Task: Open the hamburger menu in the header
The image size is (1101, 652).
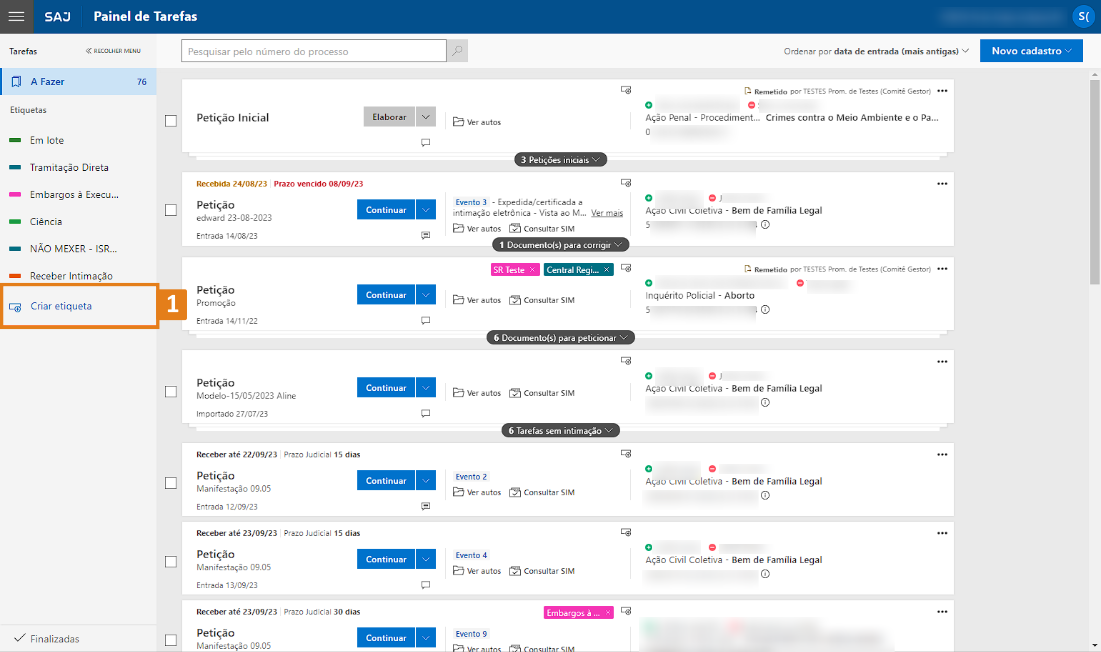Action: (16, 17)
